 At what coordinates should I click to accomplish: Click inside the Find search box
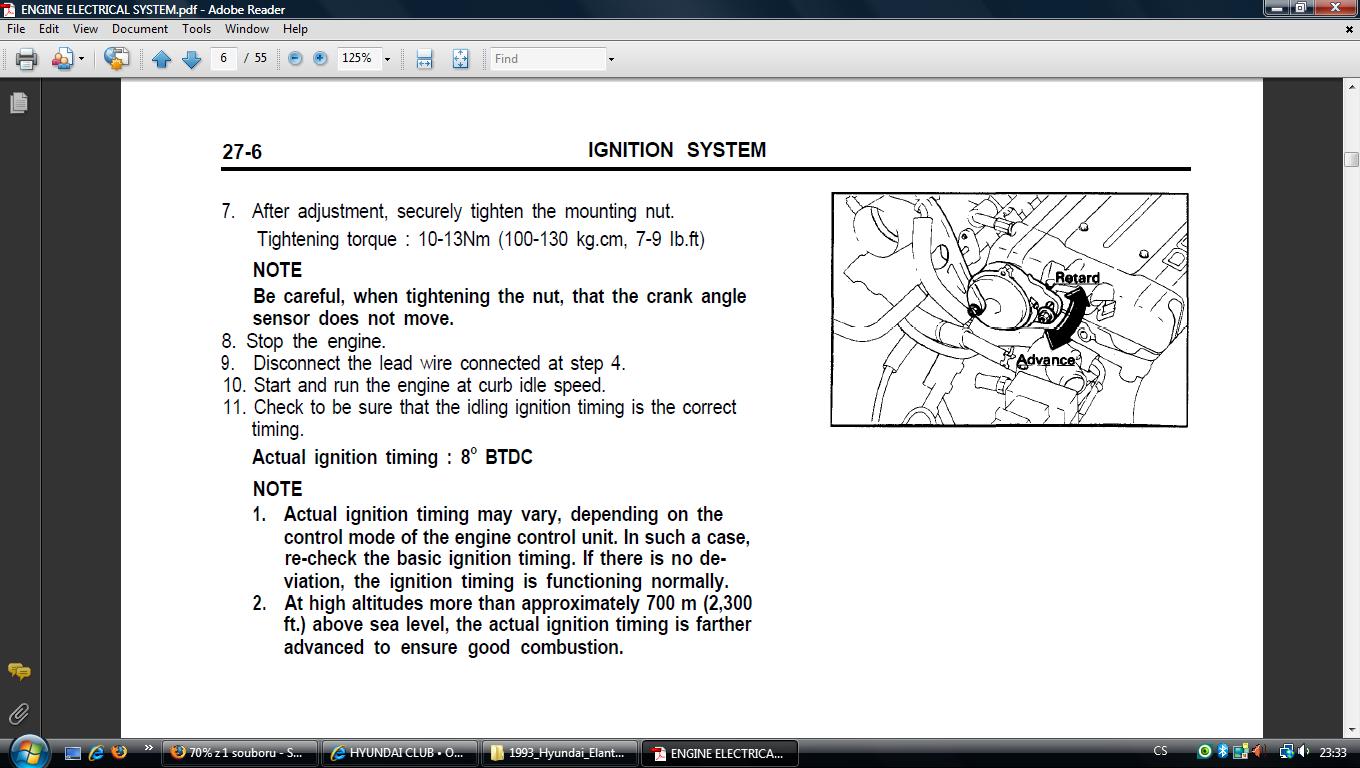pos(547,58)
